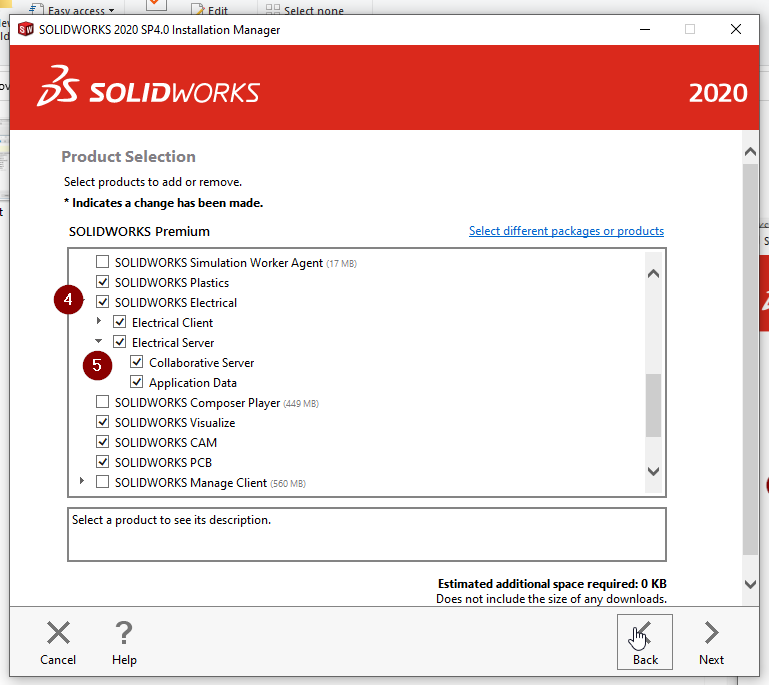Click the SW app icon in the title bar
Image resolution: width=769 pixels, height=685 pixels.
[x=25, y=29]
